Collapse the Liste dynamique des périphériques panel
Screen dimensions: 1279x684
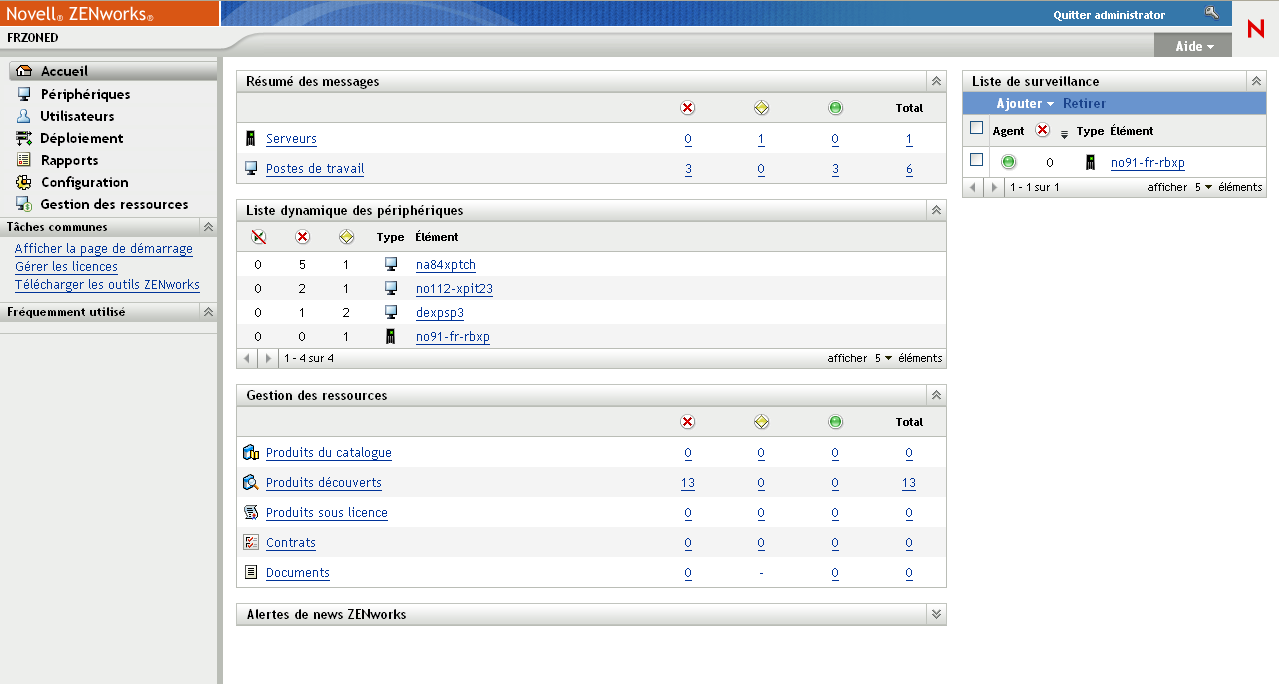click(936, 210)
